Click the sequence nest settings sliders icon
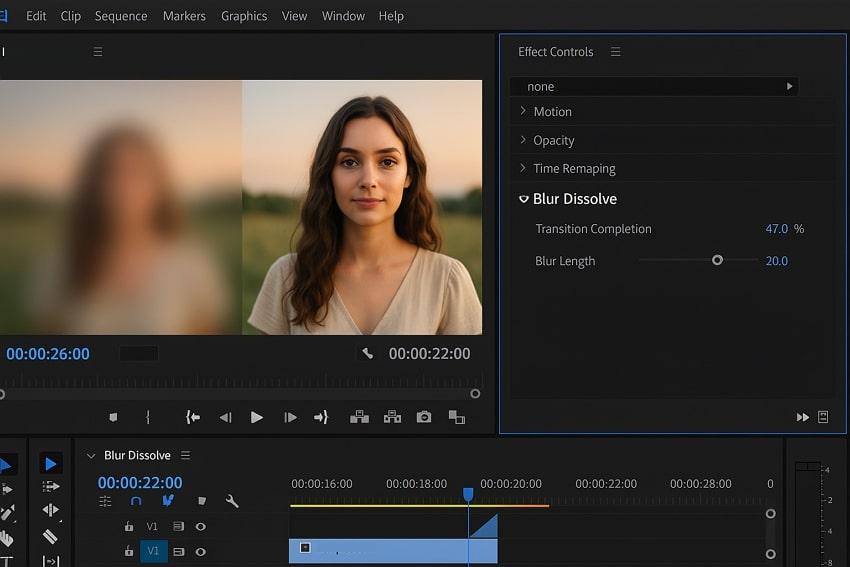The height and width of the screenshot is (567, 850). [105, 501]
